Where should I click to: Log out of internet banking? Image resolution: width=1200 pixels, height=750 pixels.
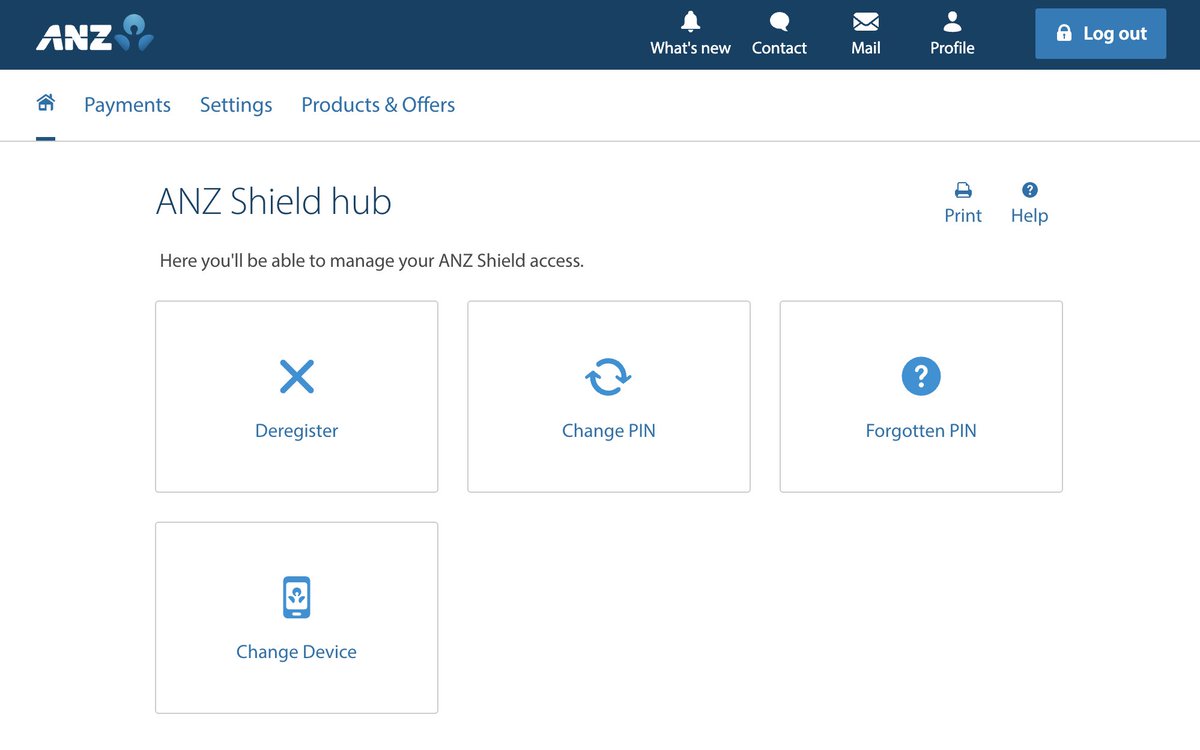pos(1100,34)
